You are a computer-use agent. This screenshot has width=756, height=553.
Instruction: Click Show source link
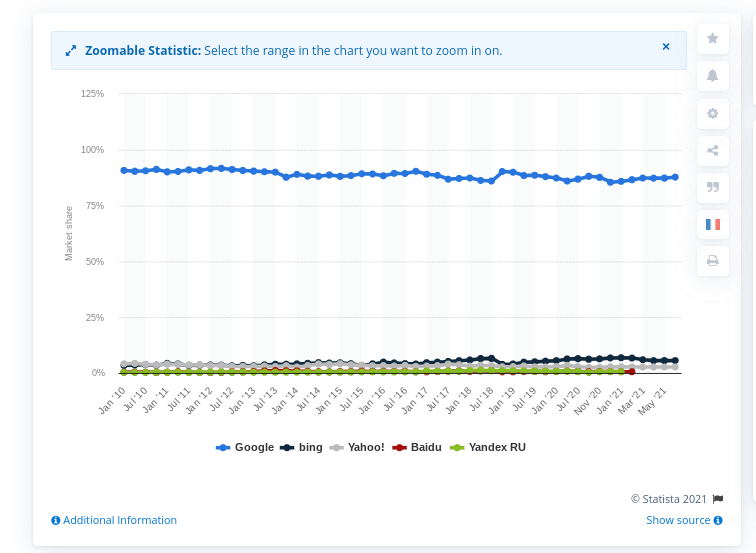point(684,520)
